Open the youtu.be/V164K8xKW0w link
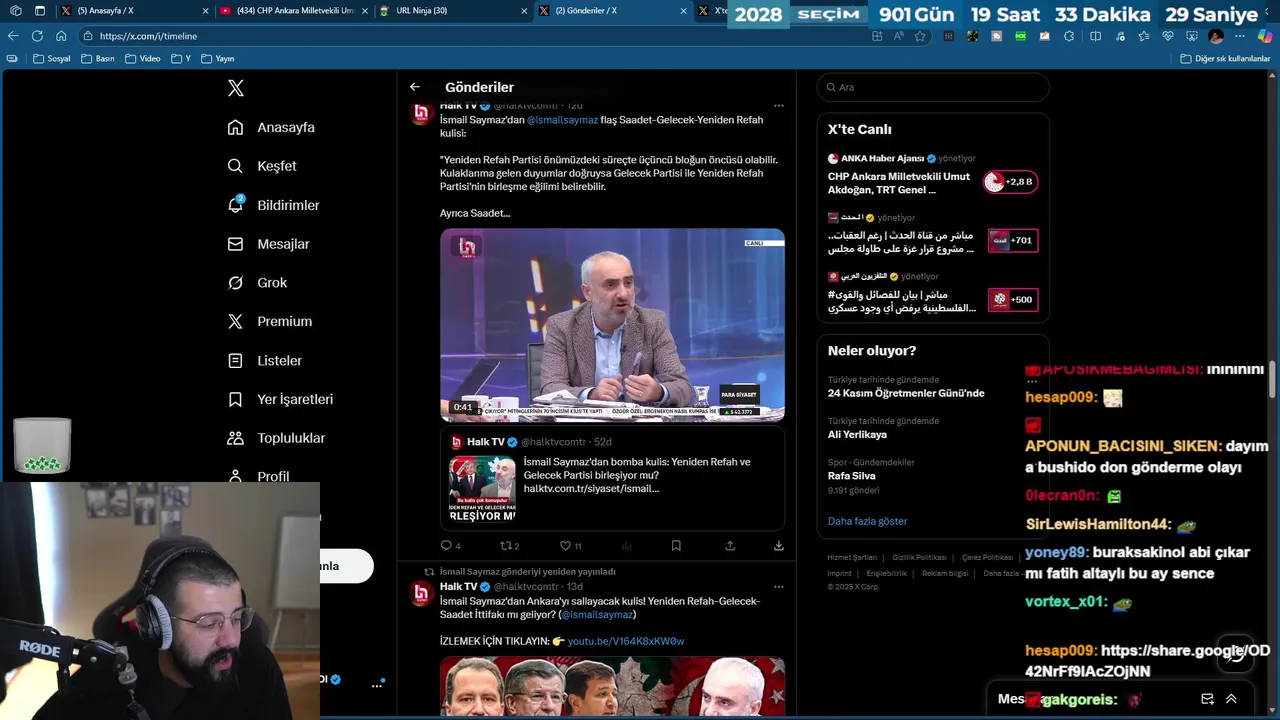This screenshot has width=1280, height=720. (626, 641)
